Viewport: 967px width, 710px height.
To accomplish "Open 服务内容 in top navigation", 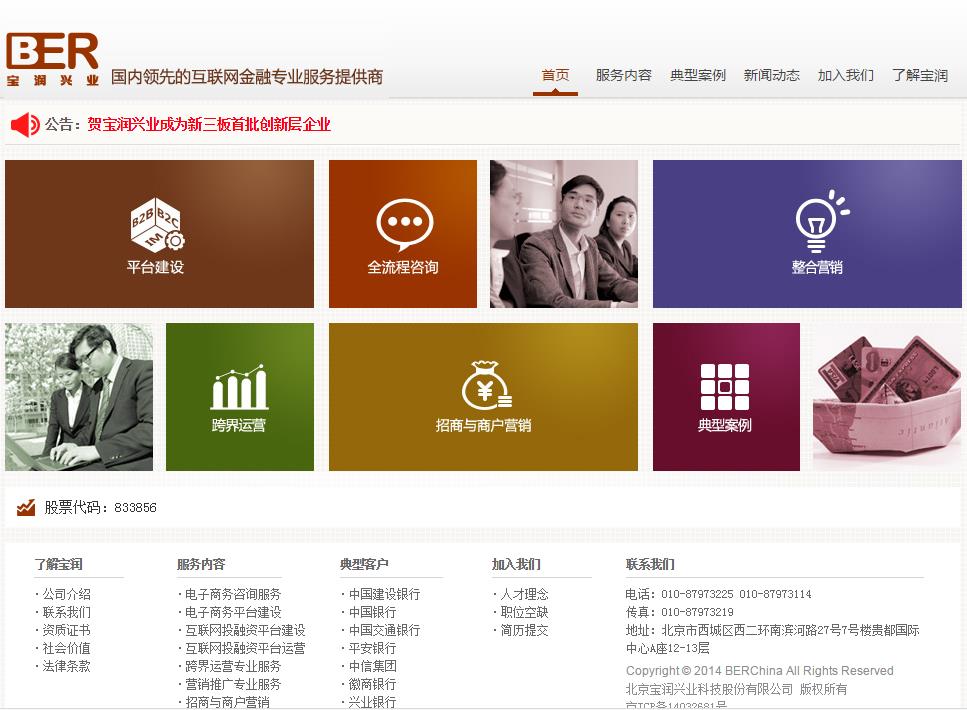I will pyautogui.click(x=623, y=75).
